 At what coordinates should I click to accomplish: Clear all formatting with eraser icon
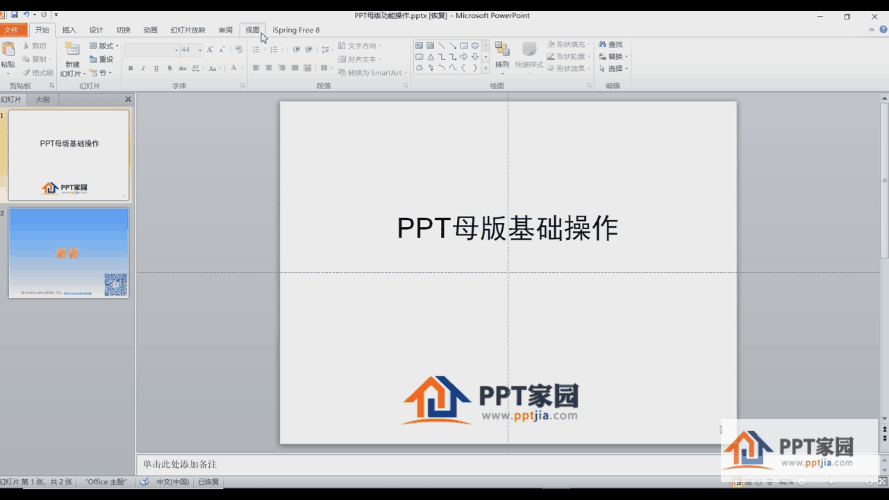(239, 50)
